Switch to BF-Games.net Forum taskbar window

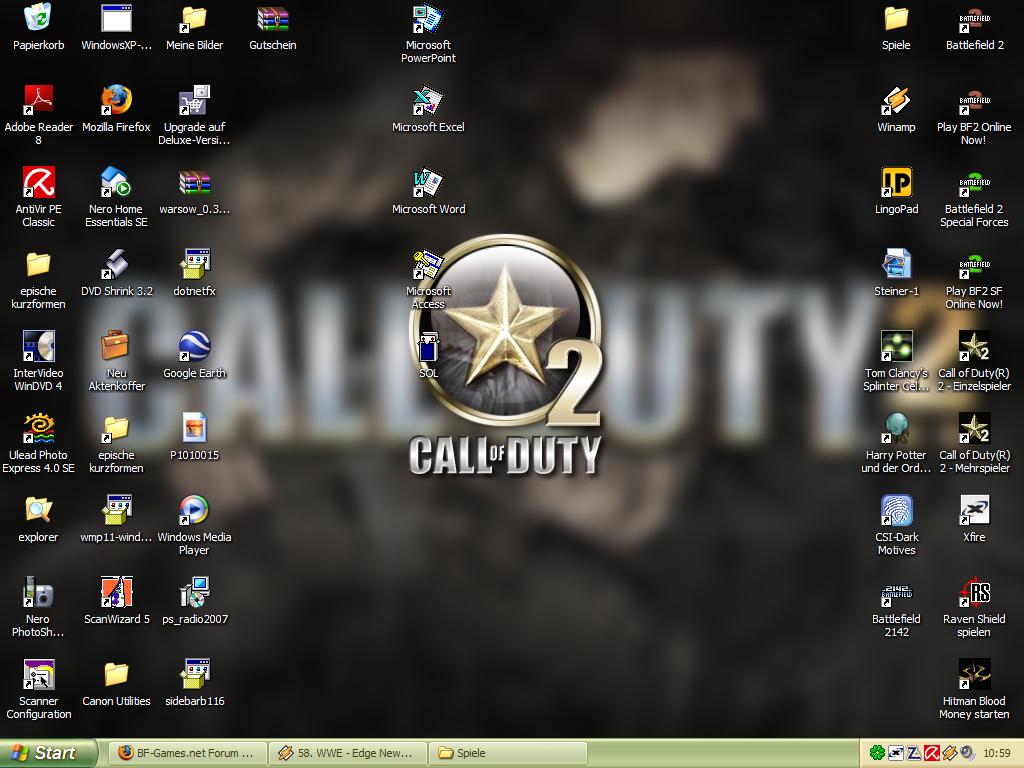tap(188, 753)
